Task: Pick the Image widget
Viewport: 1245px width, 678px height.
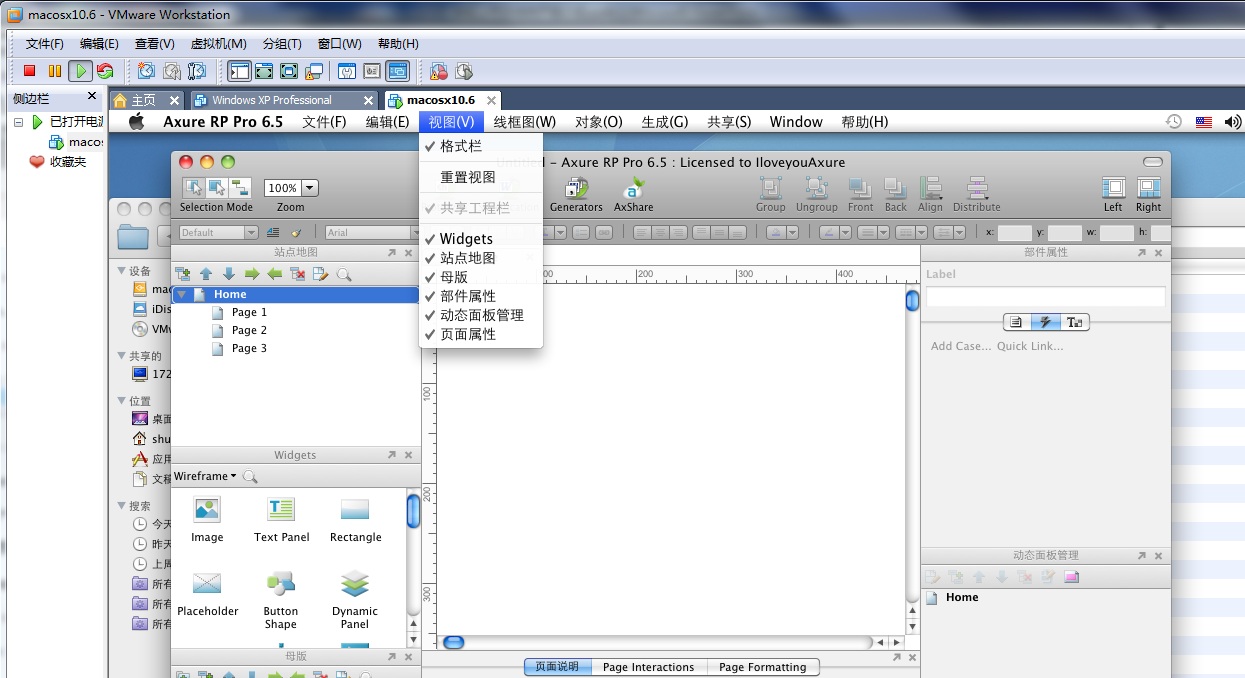Action: tap(207, 520)
